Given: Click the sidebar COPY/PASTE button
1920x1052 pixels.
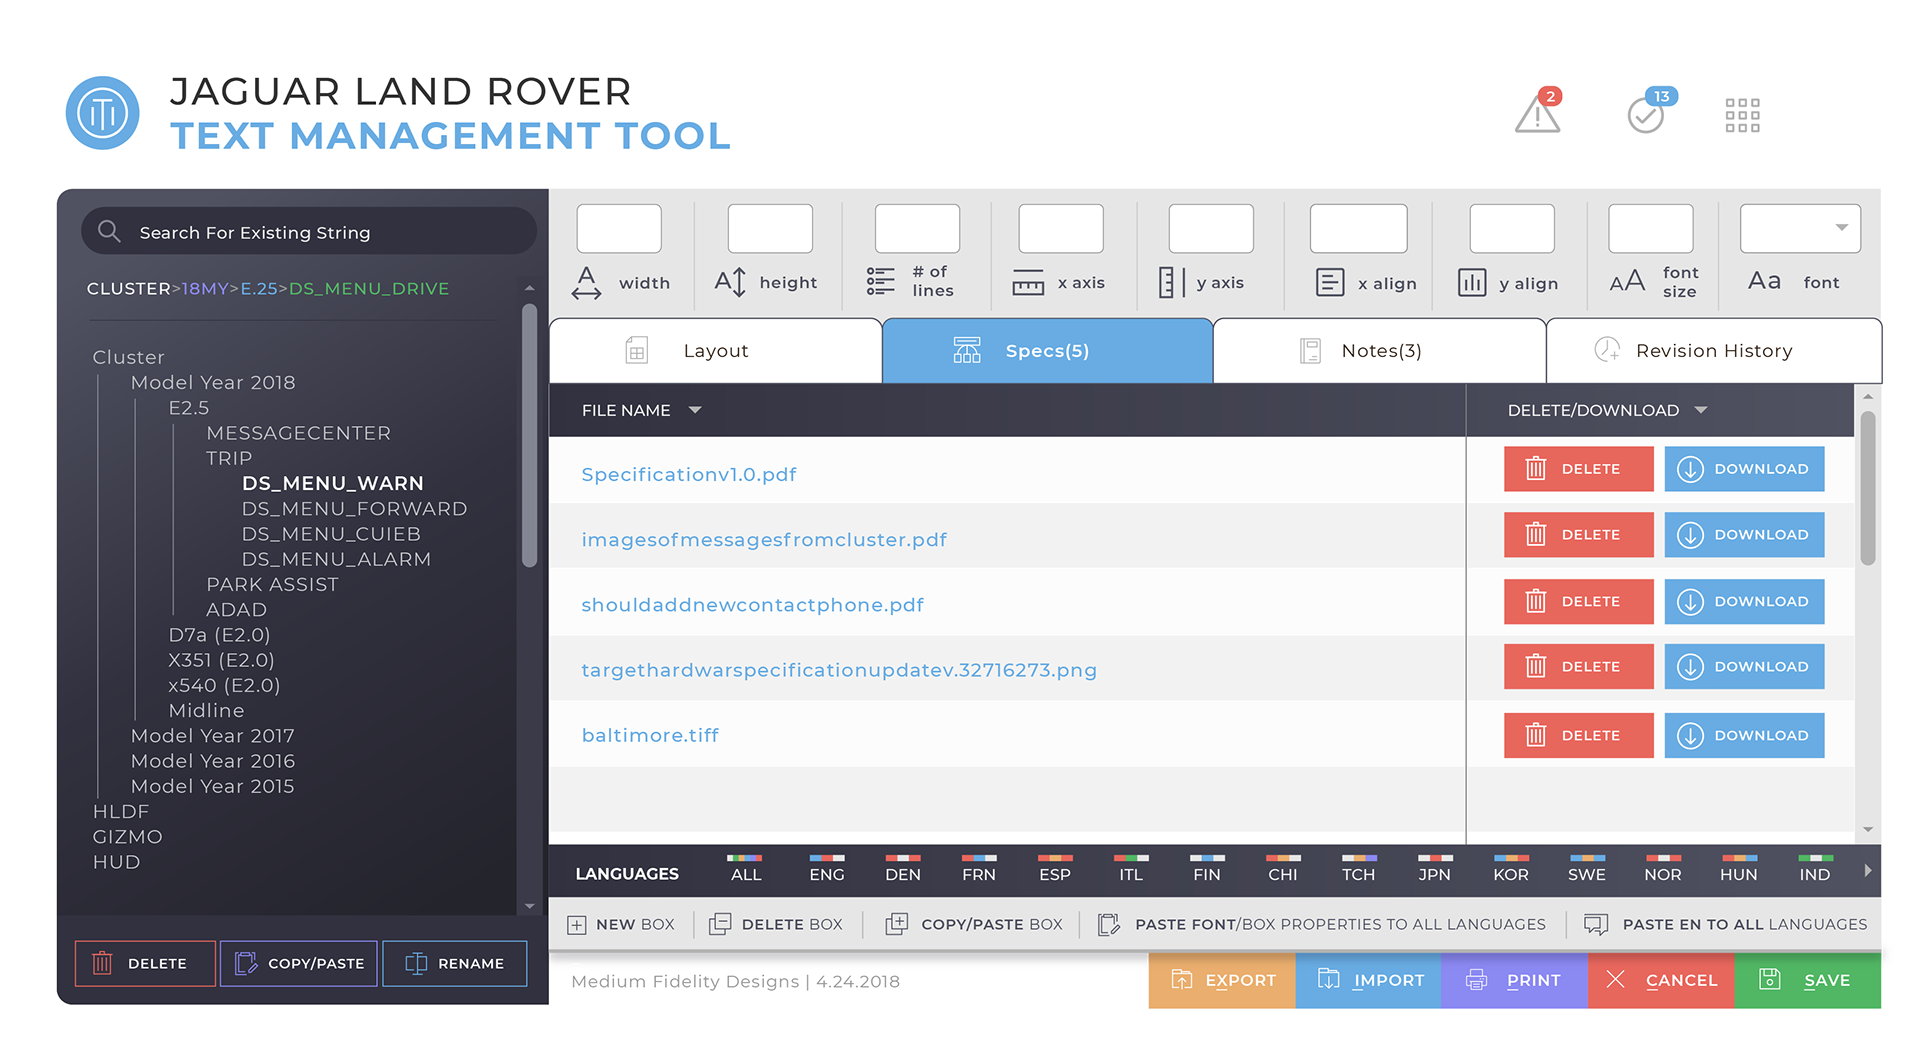Looking at the screenshot, I should pyautogui.click(x=299, y=963).
